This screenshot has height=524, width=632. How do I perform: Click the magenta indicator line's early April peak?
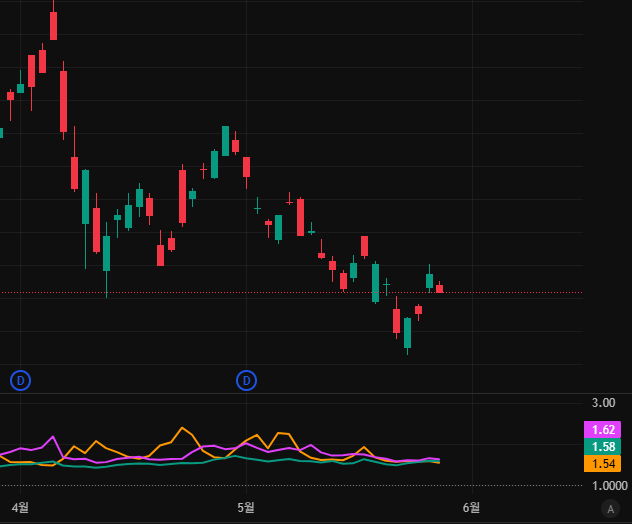pos(52,437)
